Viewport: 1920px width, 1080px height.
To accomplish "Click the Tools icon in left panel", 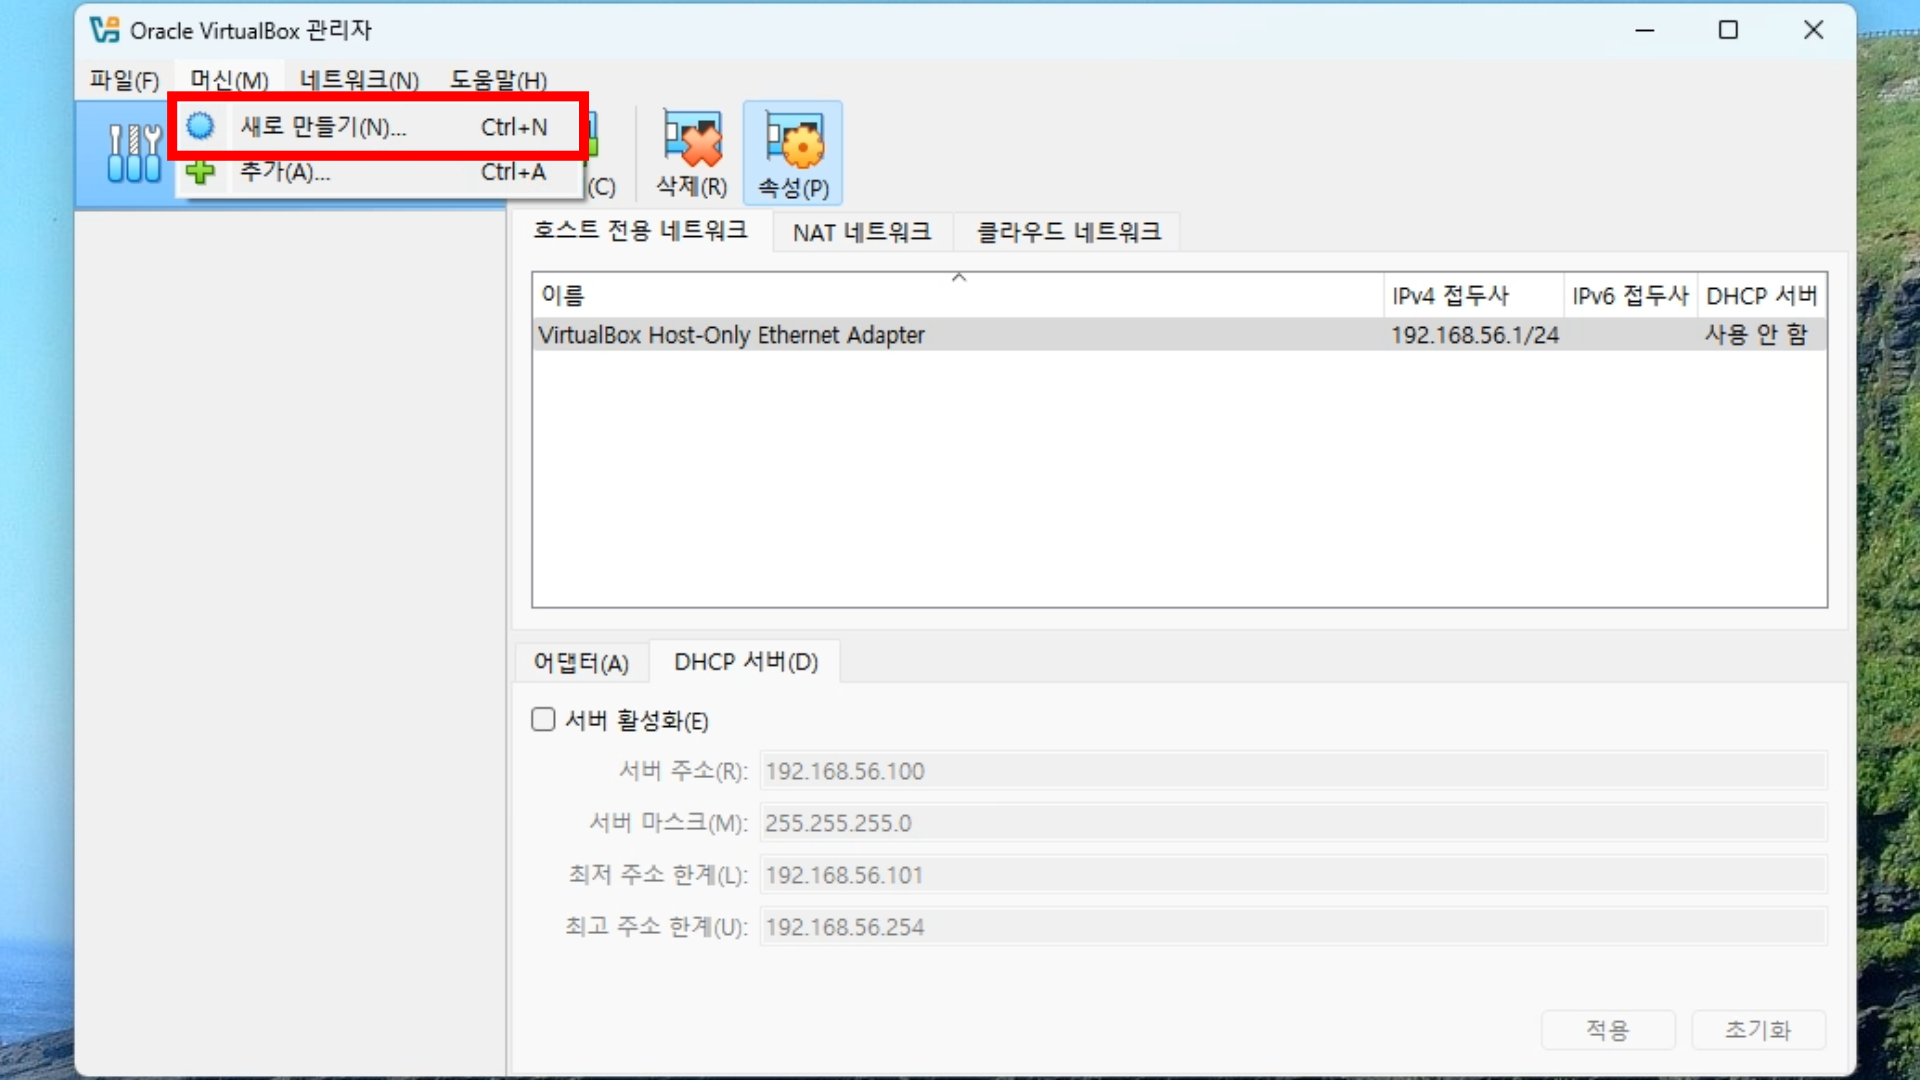I will click(x=134, y=153).
